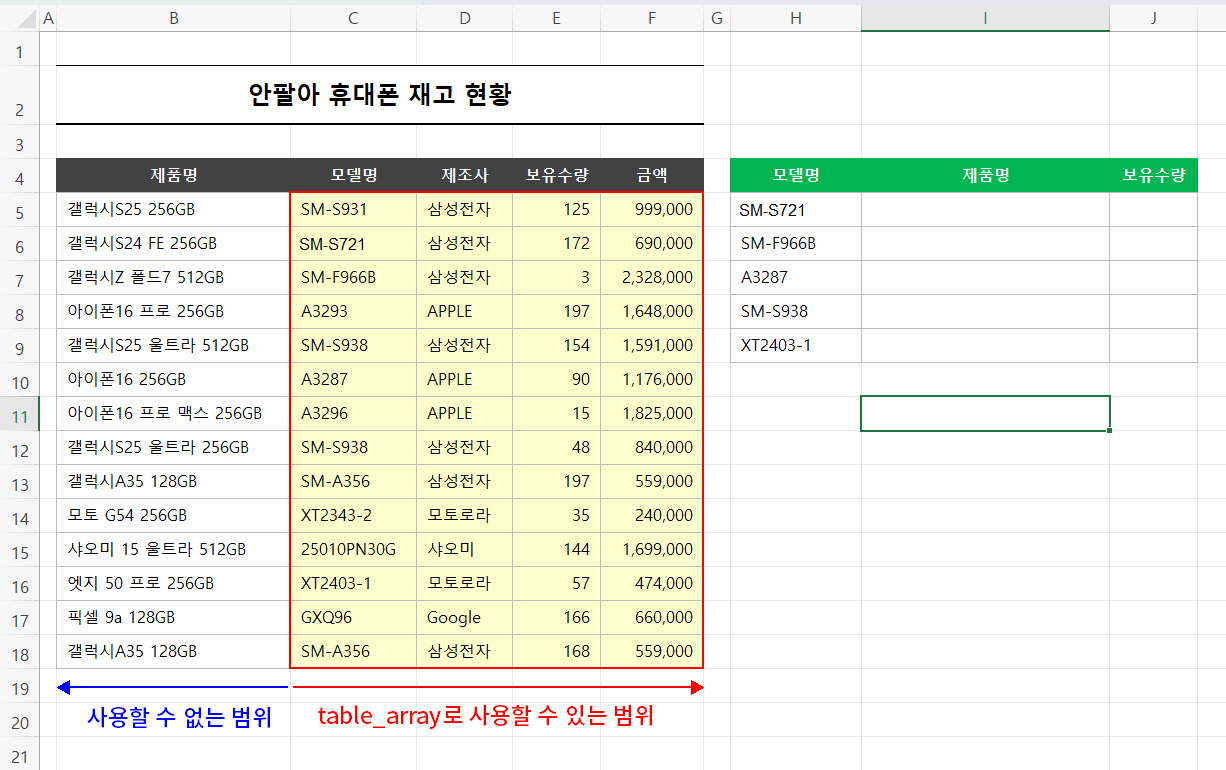The width and height of the screenshot is (1226, 770).
Task: Select quantity cell 154
Action: coord(557,346)
